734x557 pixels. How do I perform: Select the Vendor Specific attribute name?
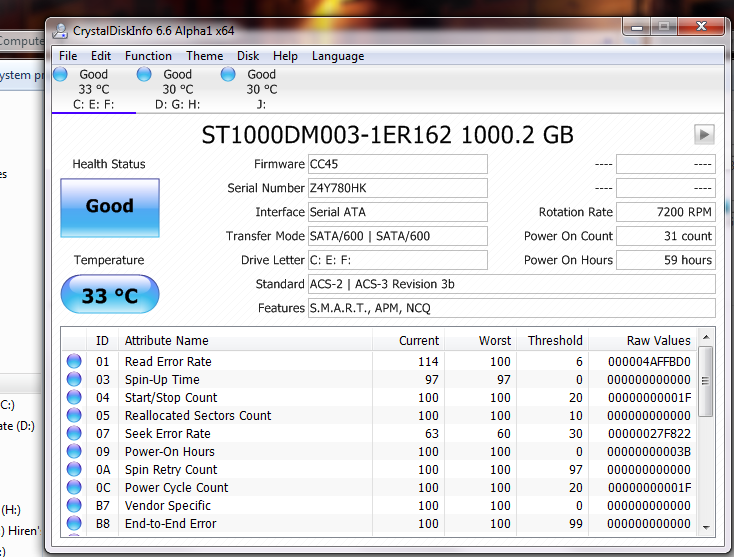[x=168, y=506]
